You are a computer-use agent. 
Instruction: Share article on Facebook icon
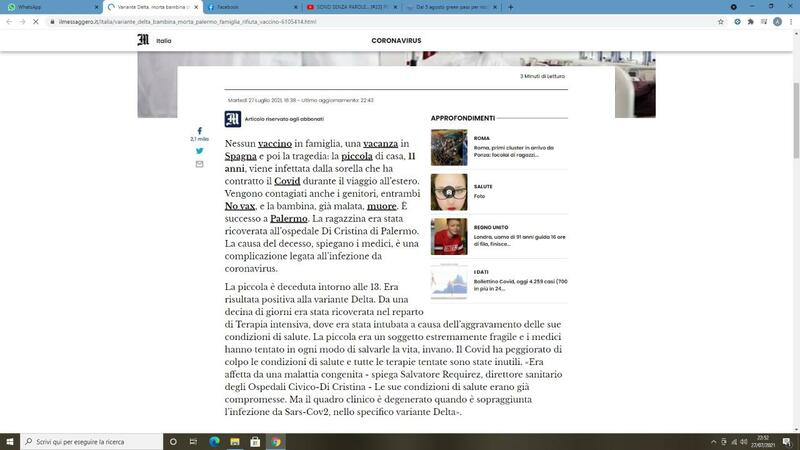199,131
